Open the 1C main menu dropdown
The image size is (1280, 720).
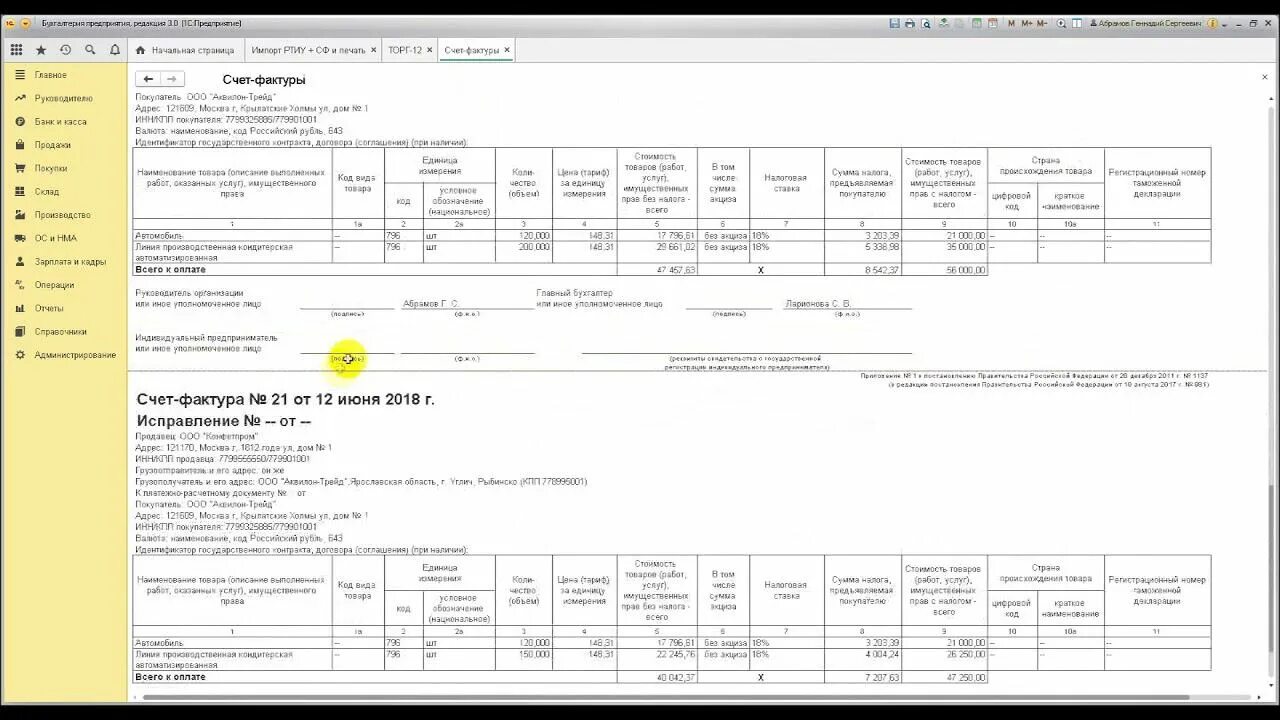pos(26,23)
